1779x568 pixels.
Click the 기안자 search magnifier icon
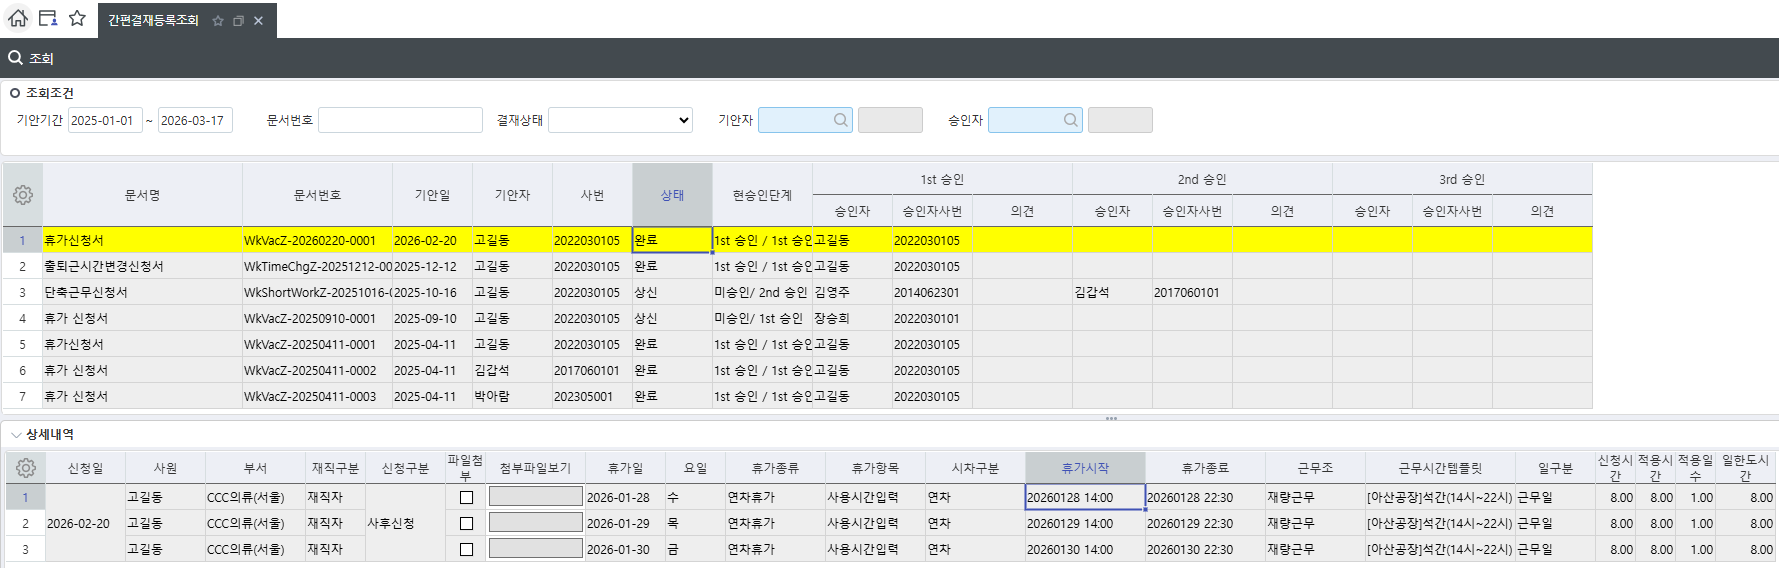tap(840, 120)
